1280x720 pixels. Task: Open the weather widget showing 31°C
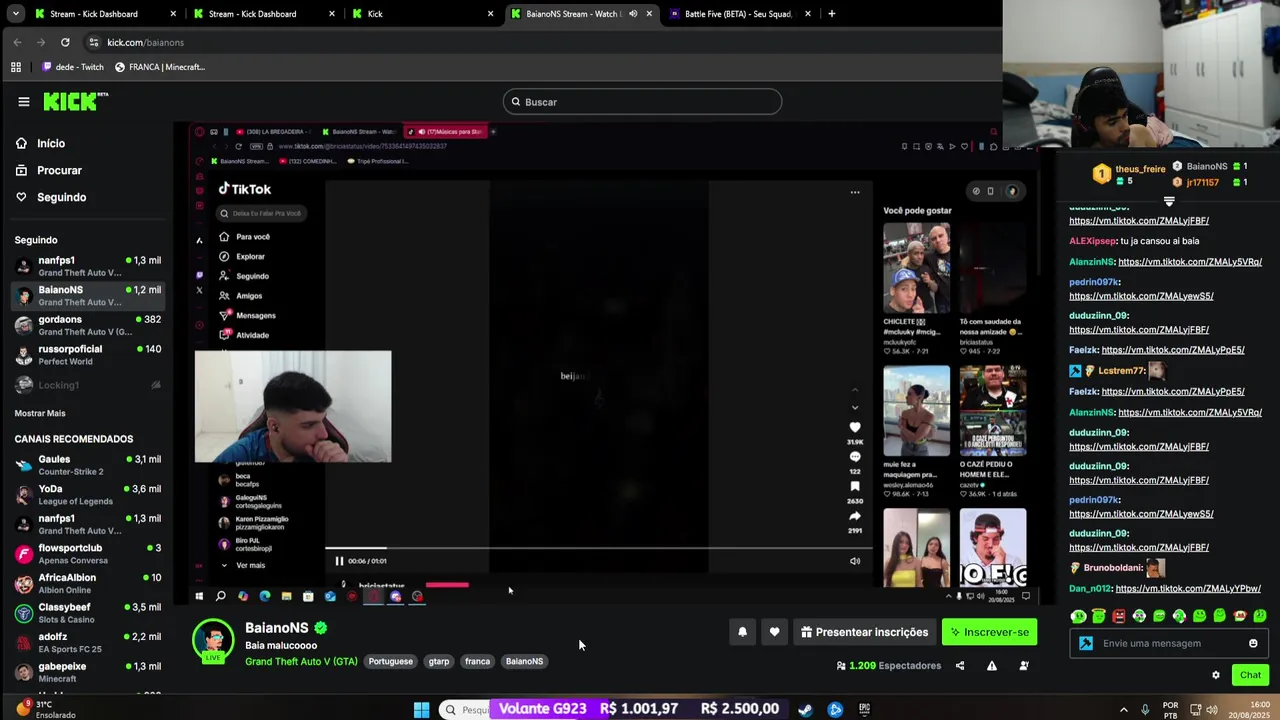tap(48, 709)
